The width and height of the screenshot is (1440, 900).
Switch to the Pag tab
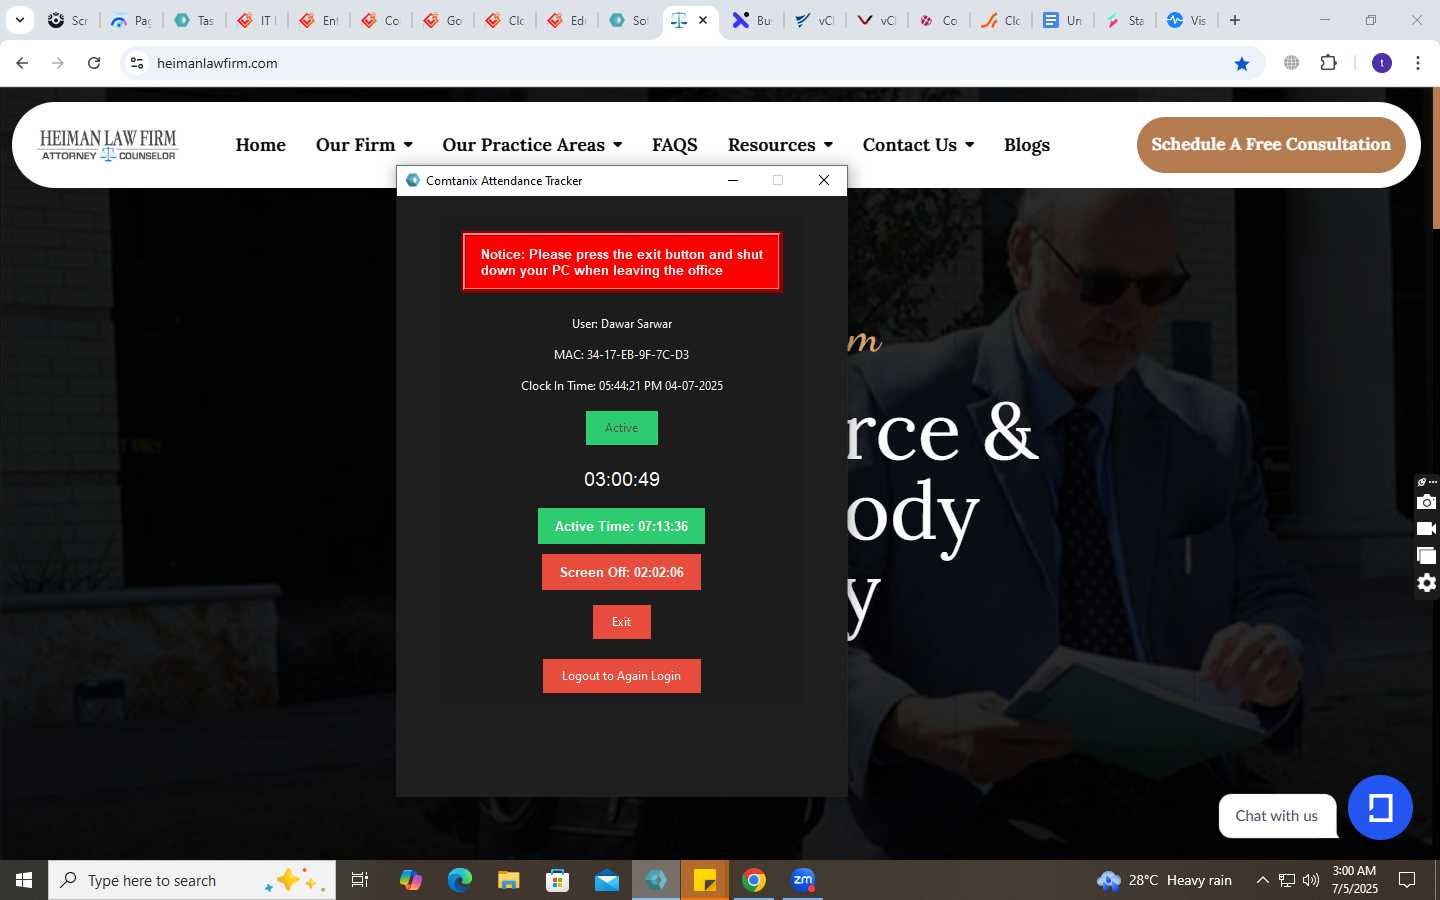pyautogui.click(x=130, y=20)
